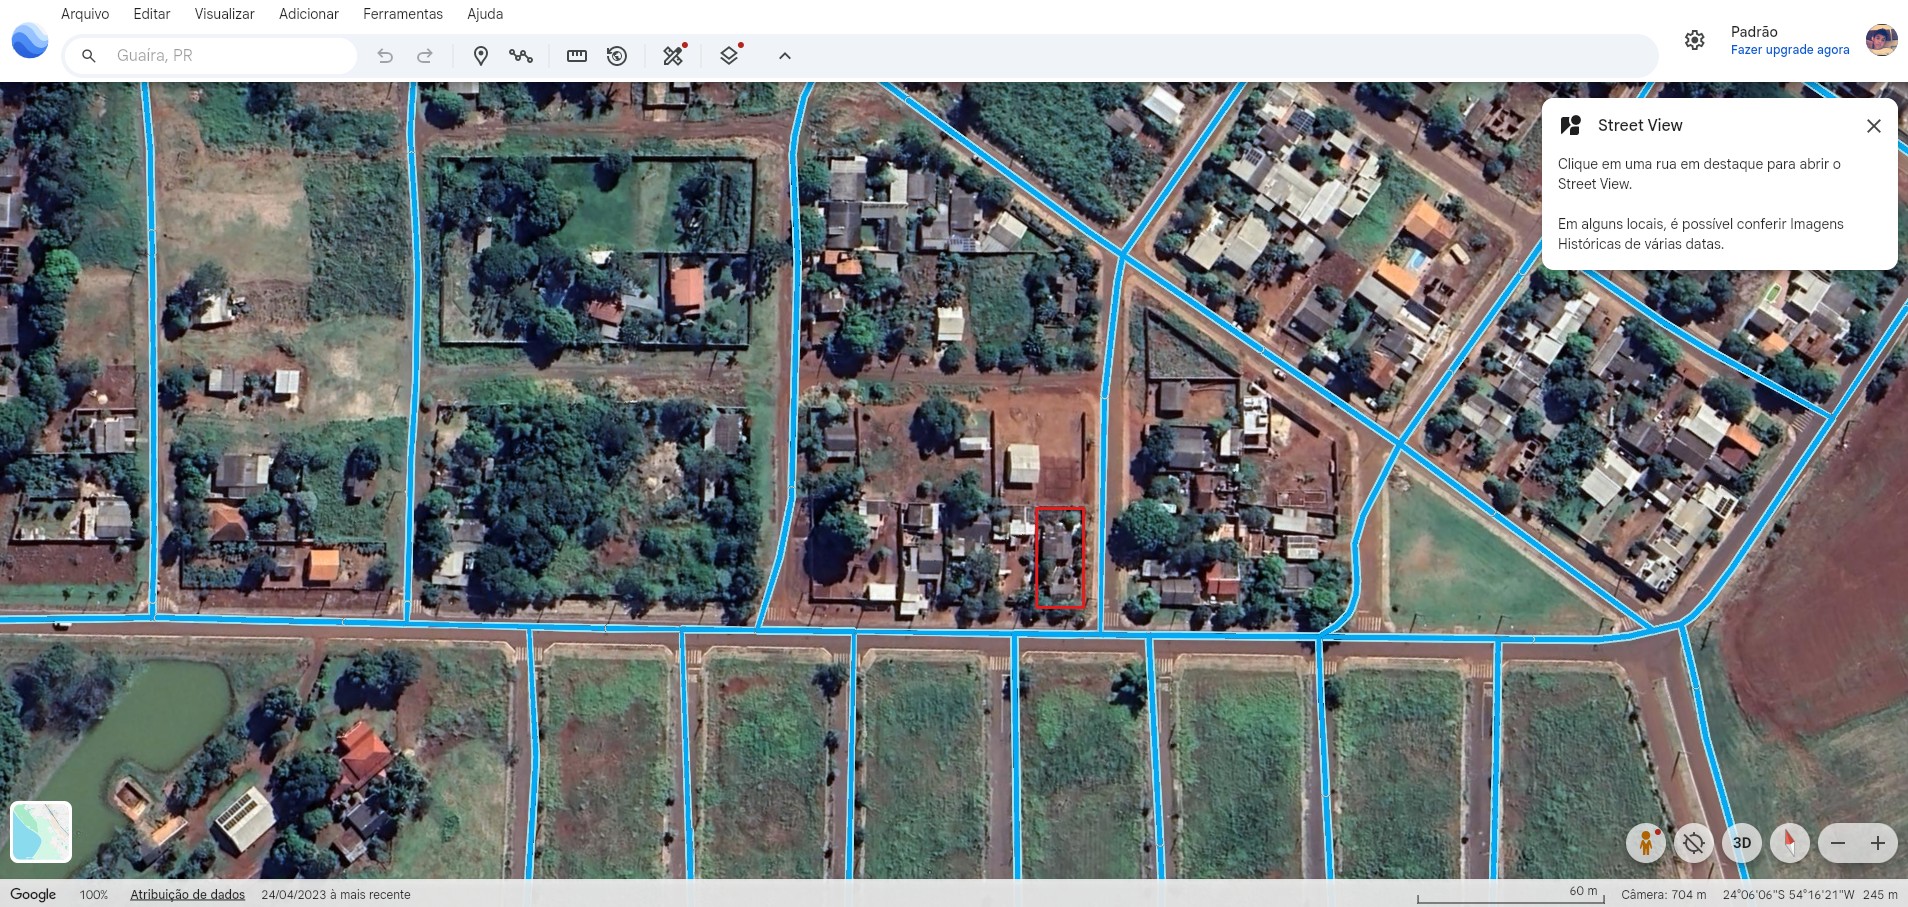Open the pencil-and-ruler tools icon
The height and width of the screenshot is (907, 1908).
point(674,56)
